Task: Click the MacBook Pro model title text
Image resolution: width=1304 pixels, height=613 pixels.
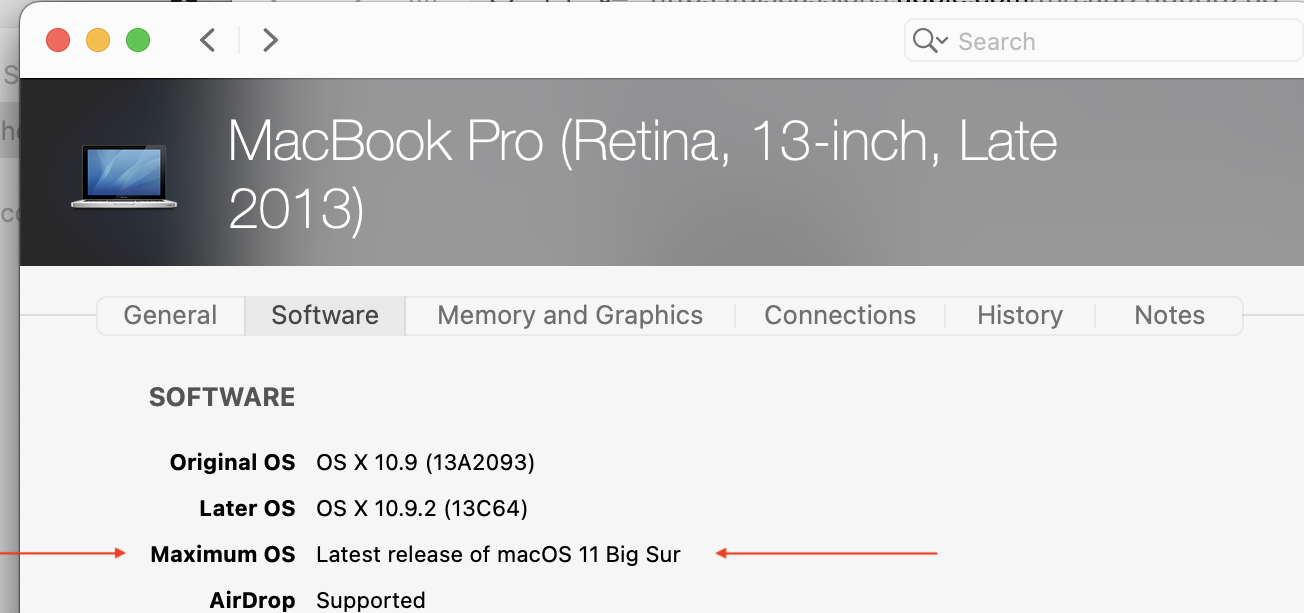Action: (642, 173)
